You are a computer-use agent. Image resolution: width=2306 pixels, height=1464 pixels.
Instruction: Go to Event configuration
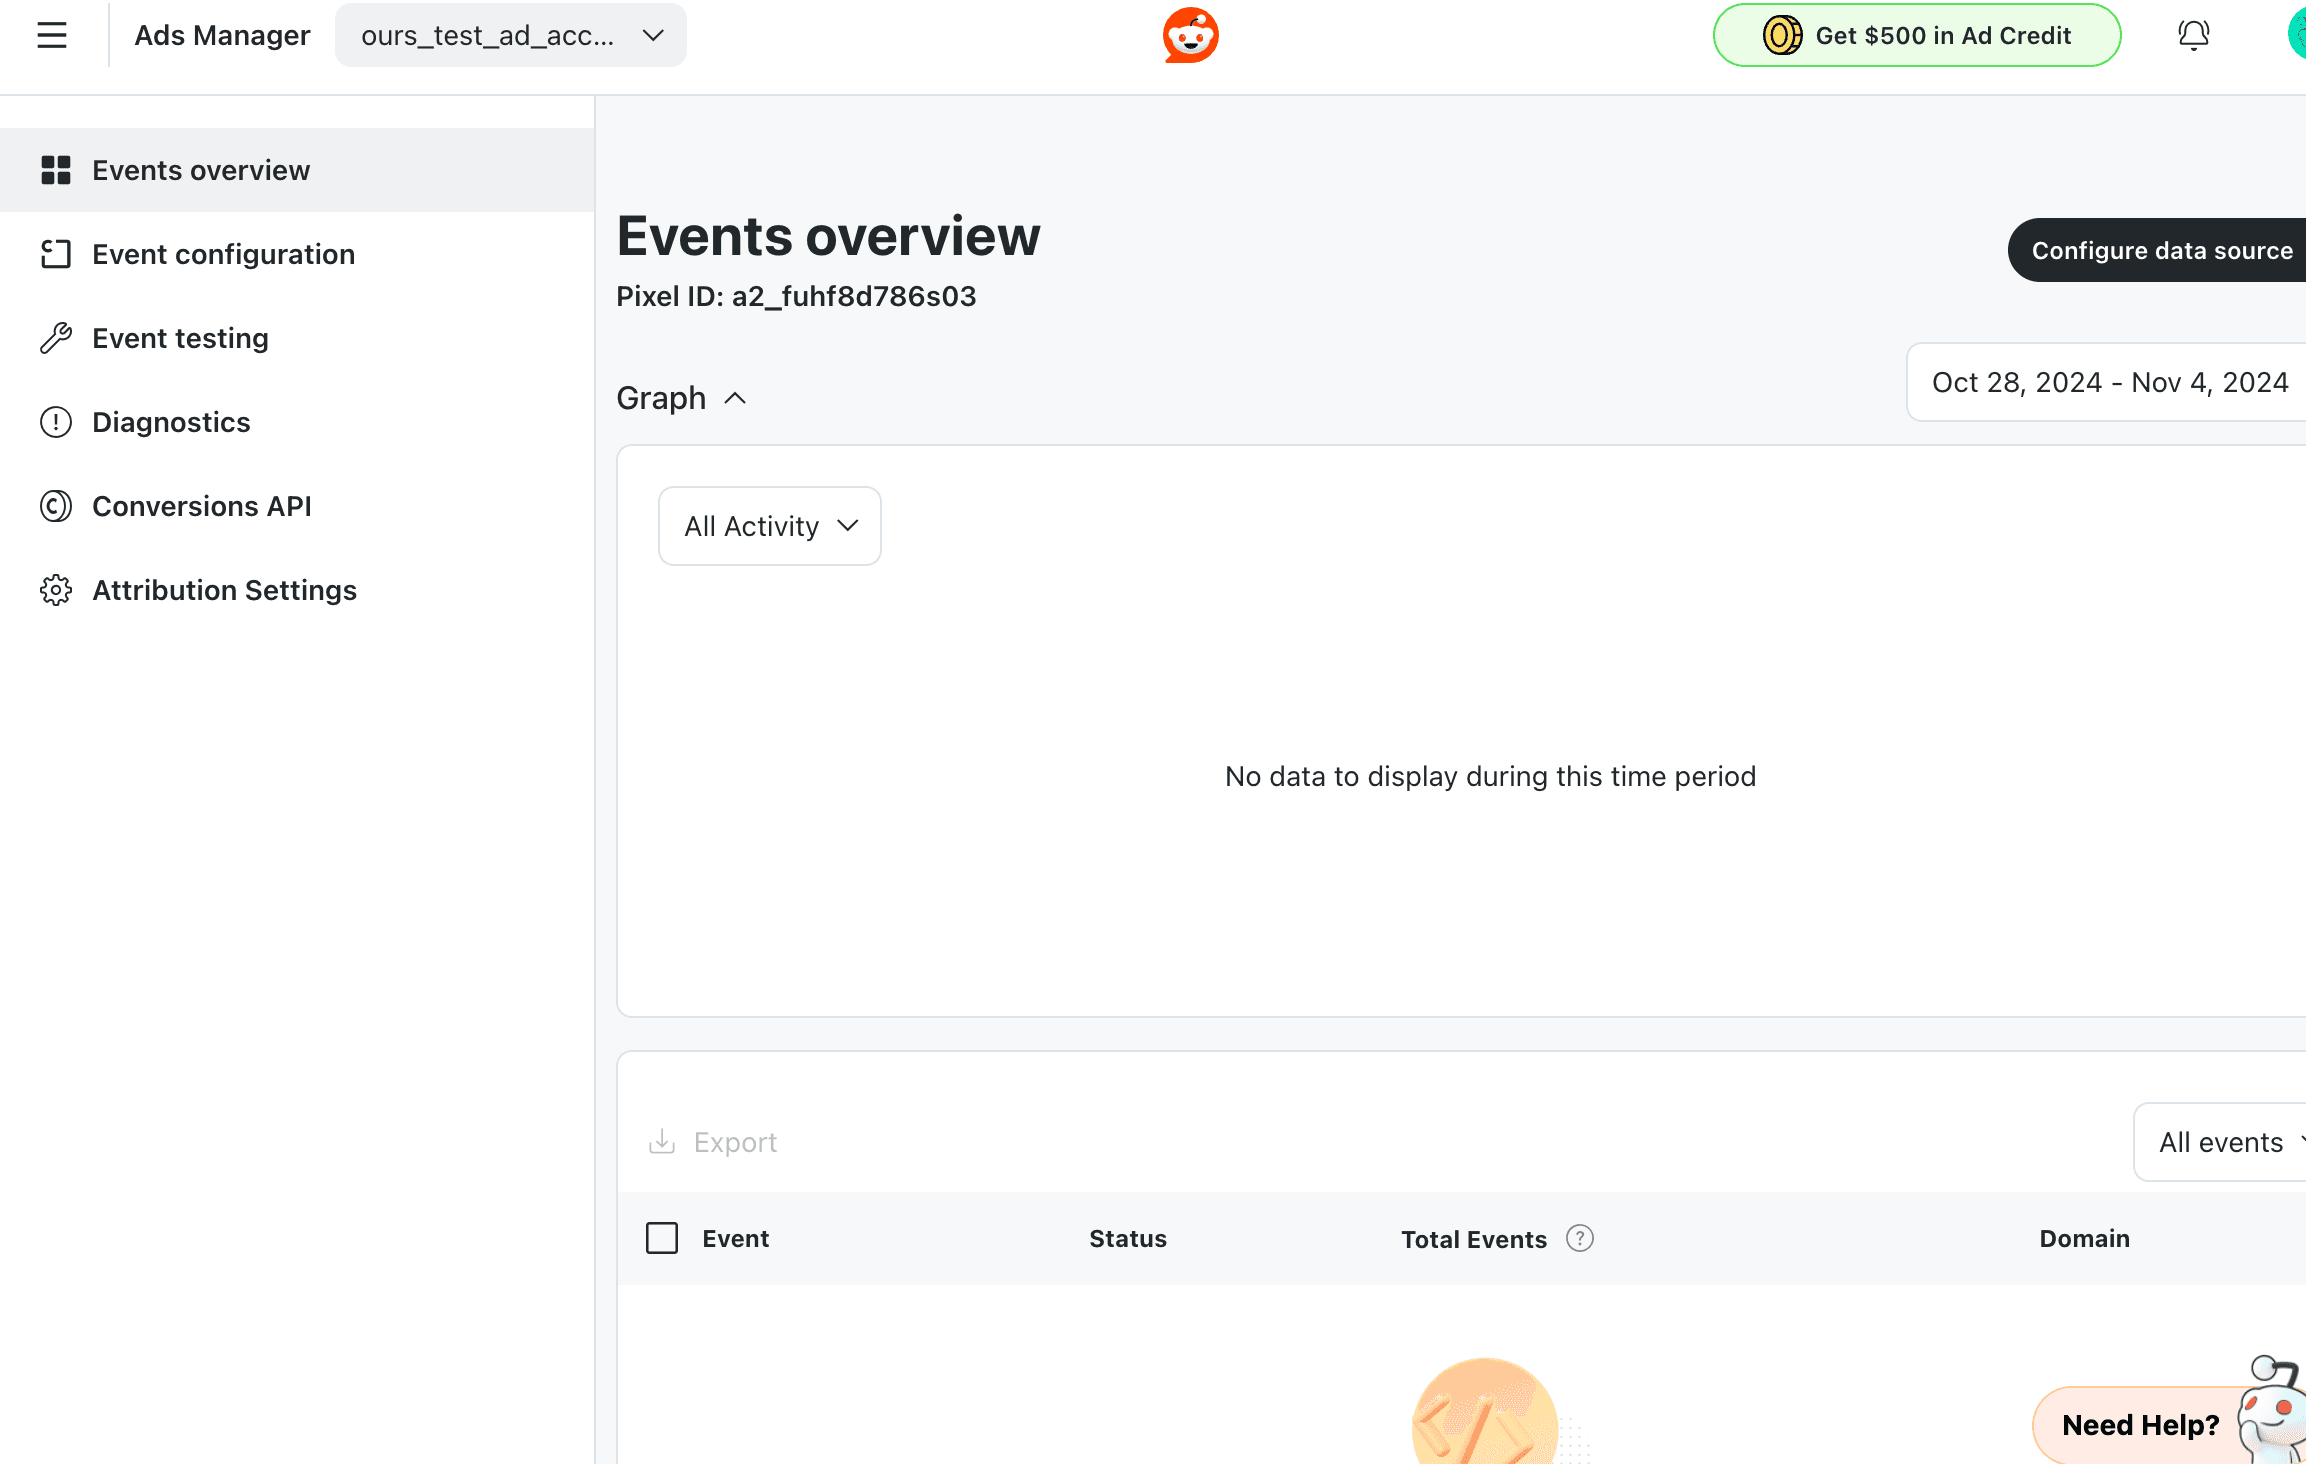coord(223,254)
